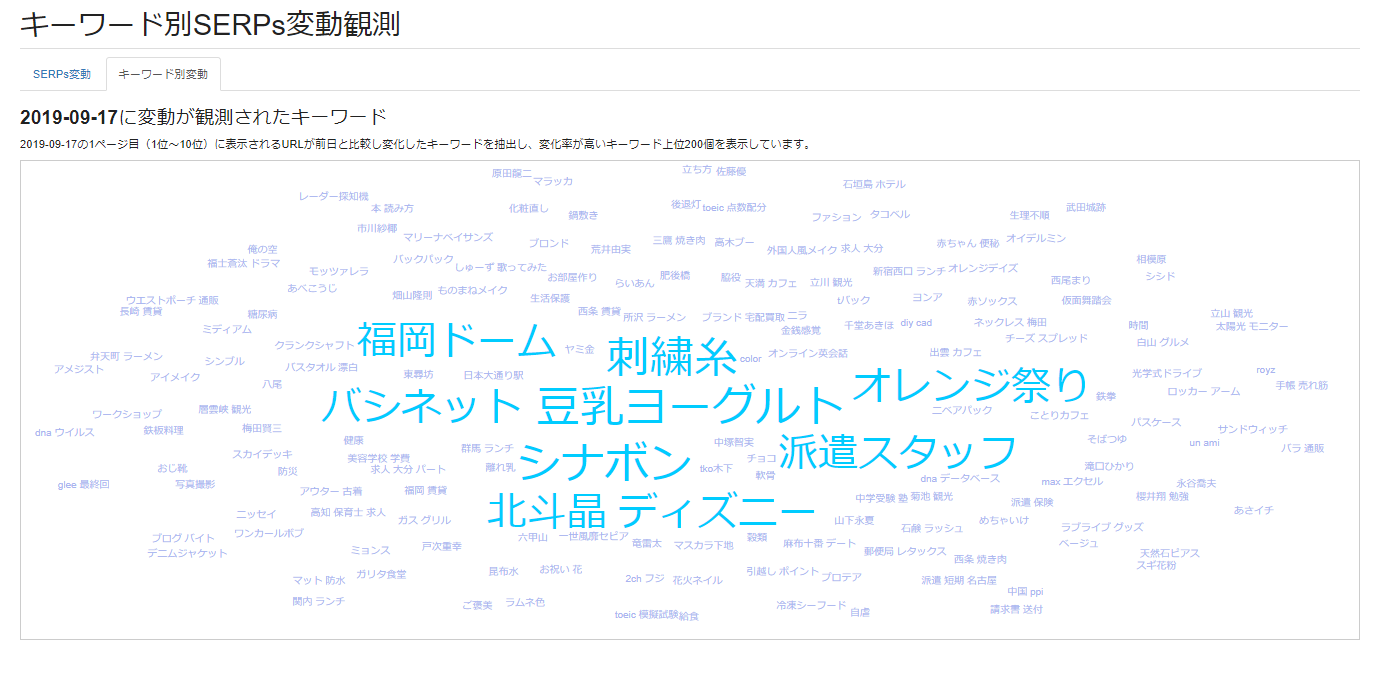Click the 太陽光 モニター keyword
The height and width of the screenshot is (681, 1381).
1252,326
